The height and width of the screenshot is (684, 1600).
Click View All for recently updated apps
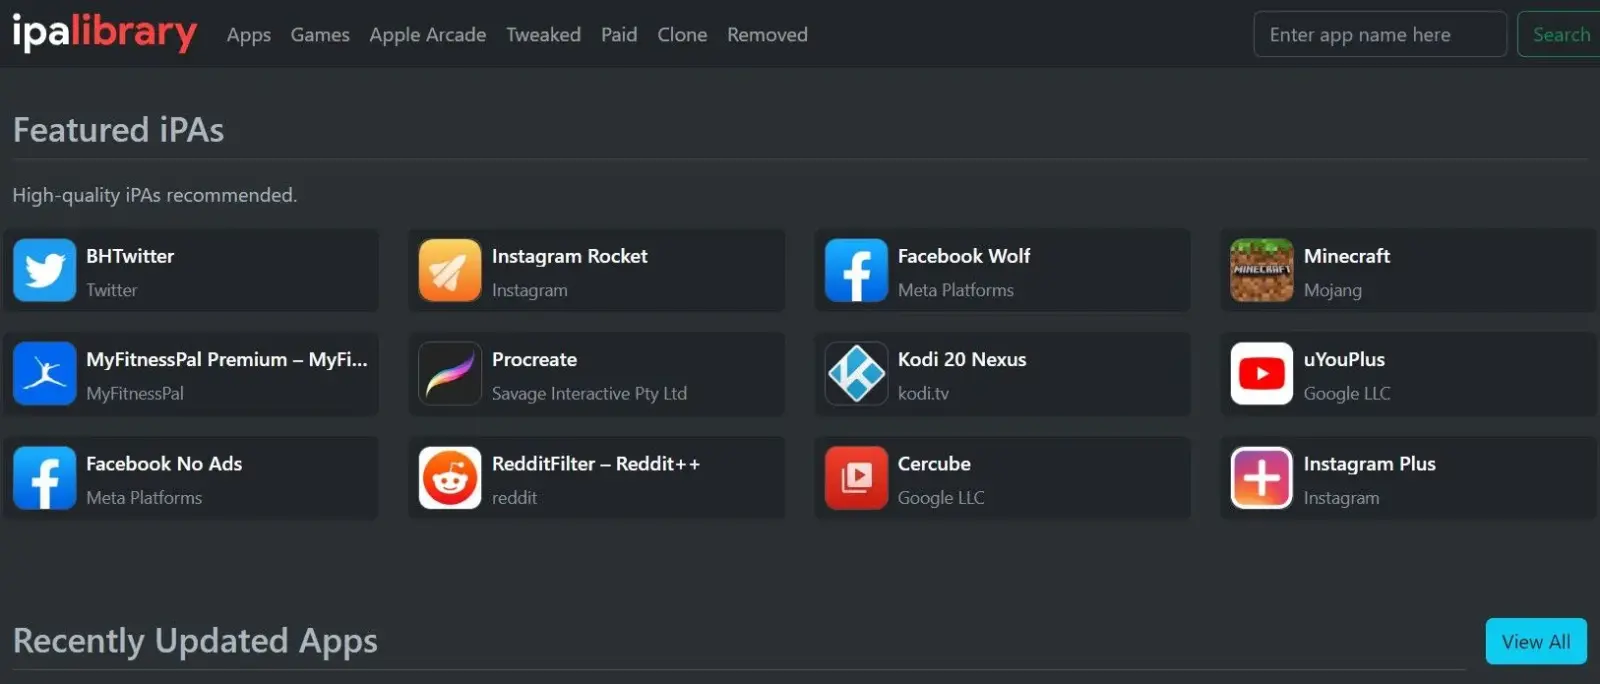click(1536, 642)
